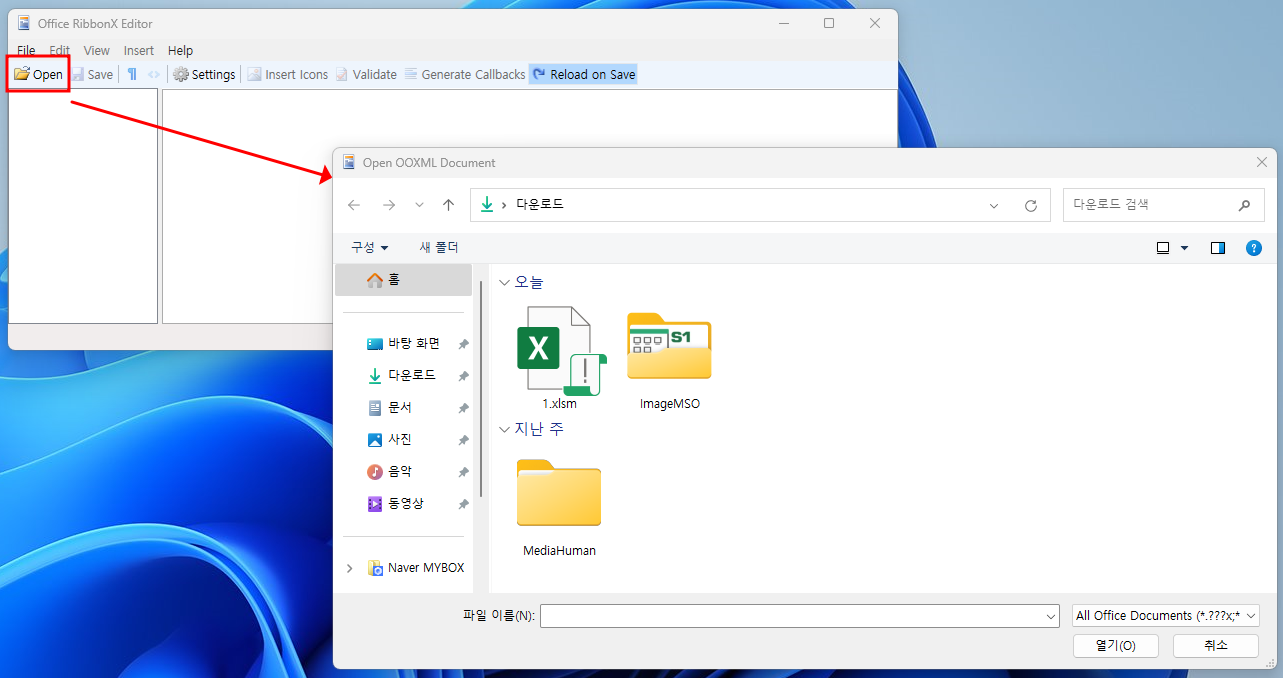Click the Insert Icons toolbar icon

pyautogui.click(x=287, y=73)
